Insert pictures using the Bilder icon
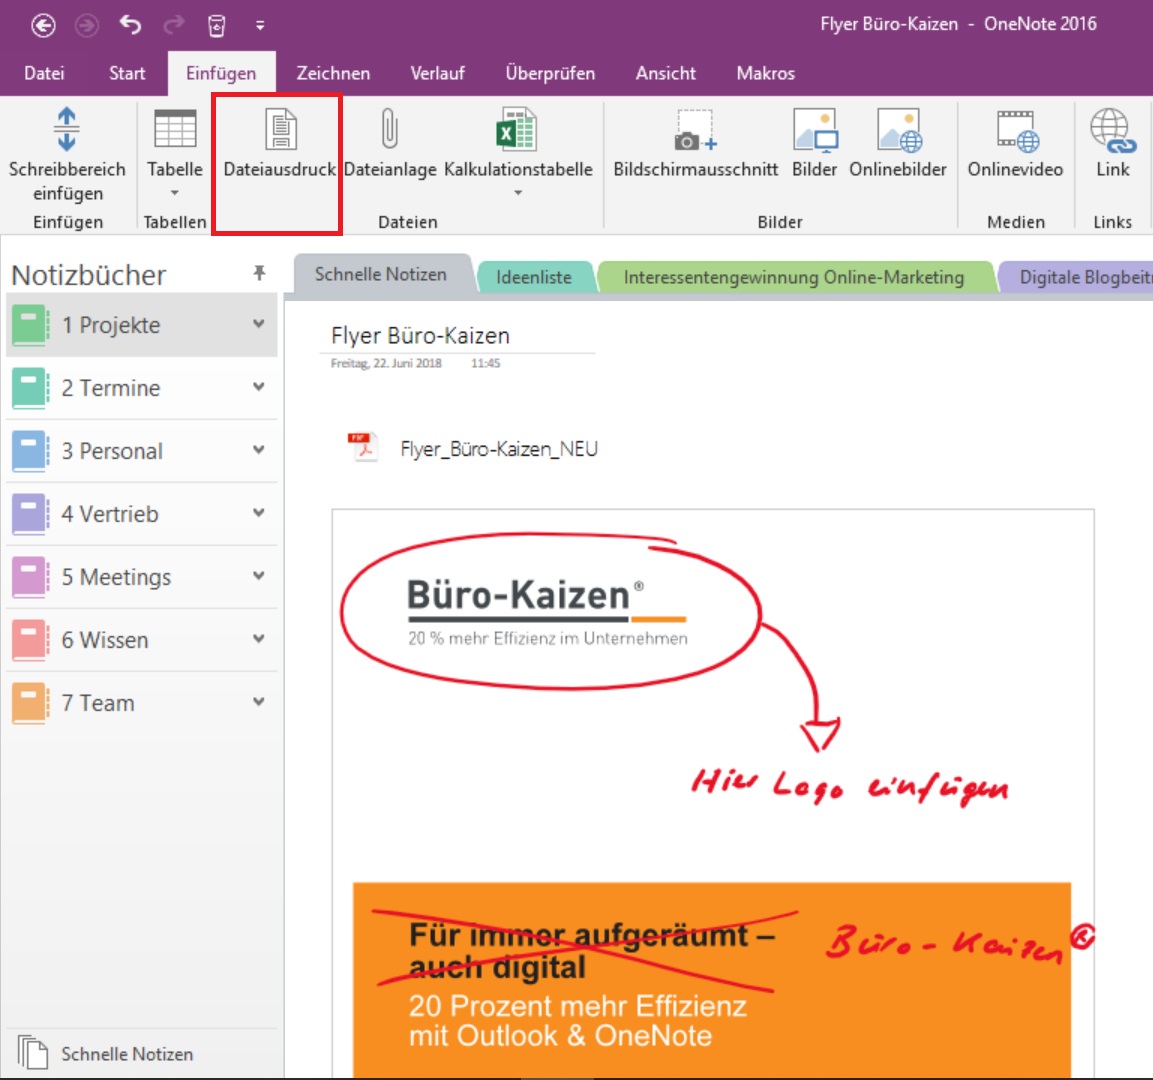Screen dimensions: 1153x1080 point(814,131)
